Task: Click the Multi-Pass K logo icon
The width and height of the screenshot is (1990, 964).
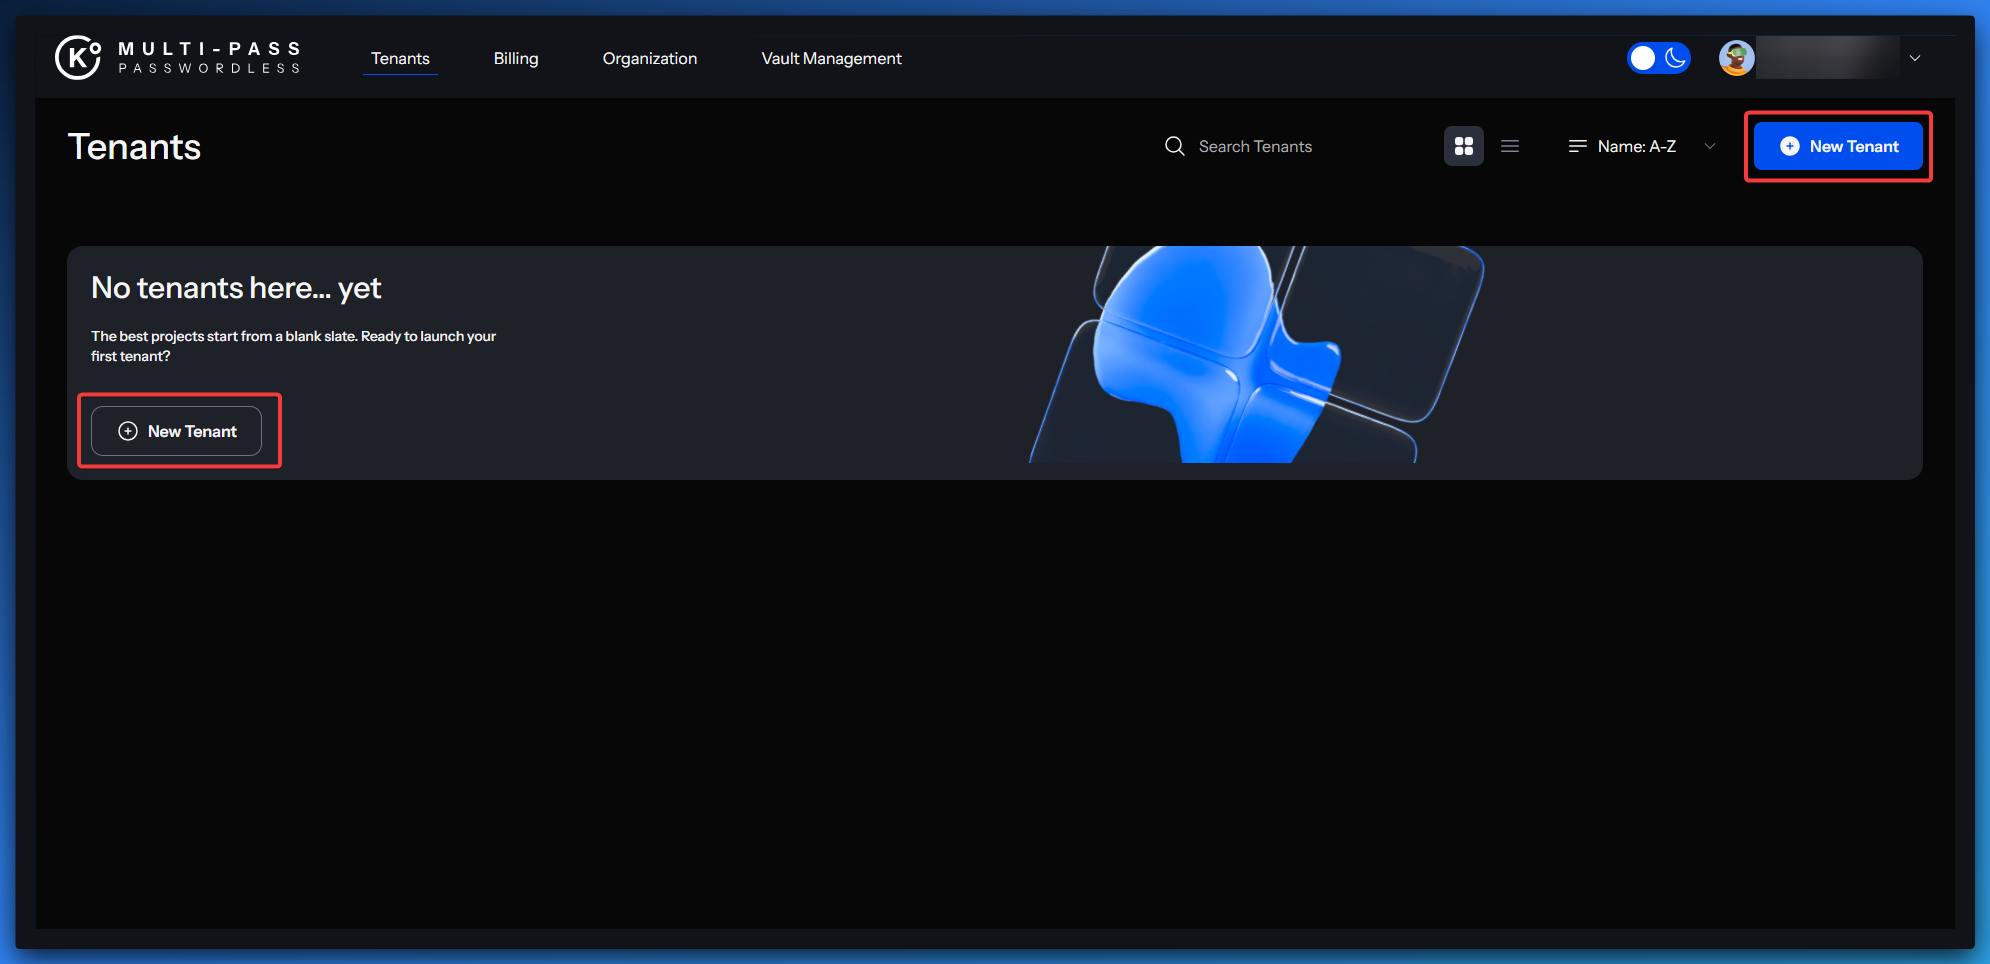Action: [78, 57]
